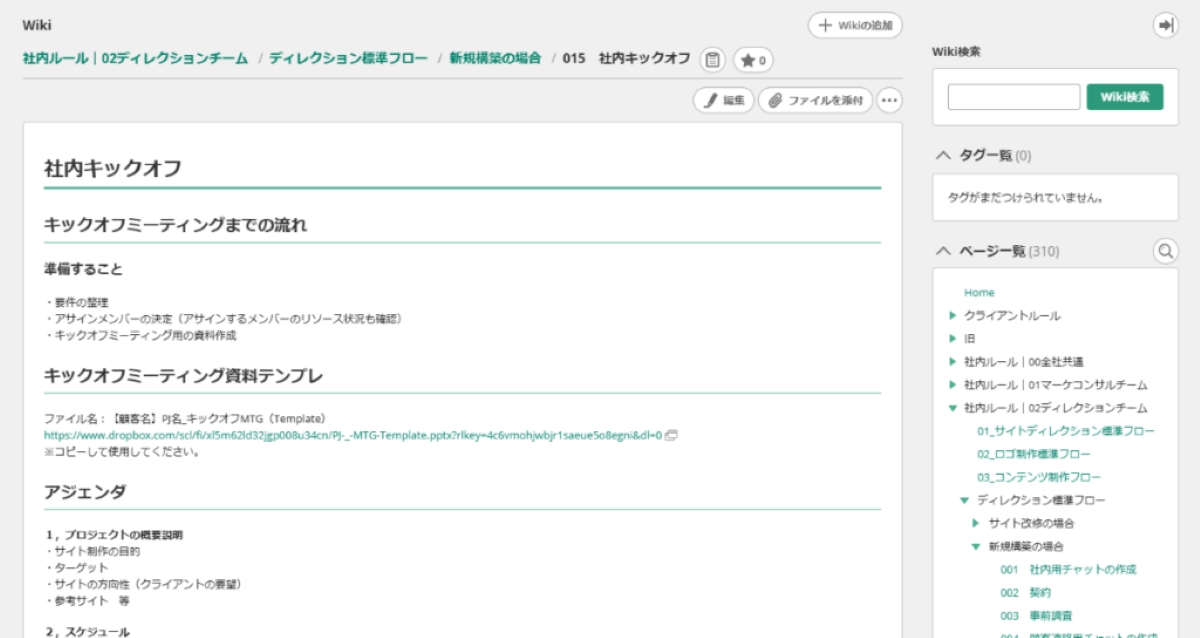Click heading キックオフミーティング資料テンプレ

click(184, 376)
